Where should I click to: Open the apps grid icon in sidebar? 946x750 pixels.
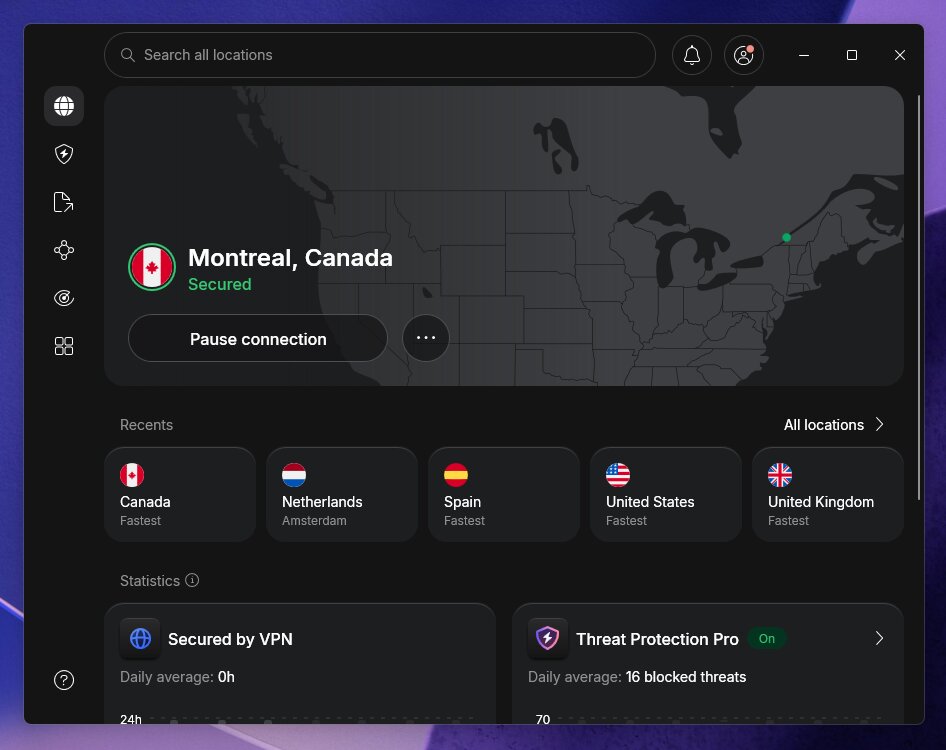pos(64,346)
